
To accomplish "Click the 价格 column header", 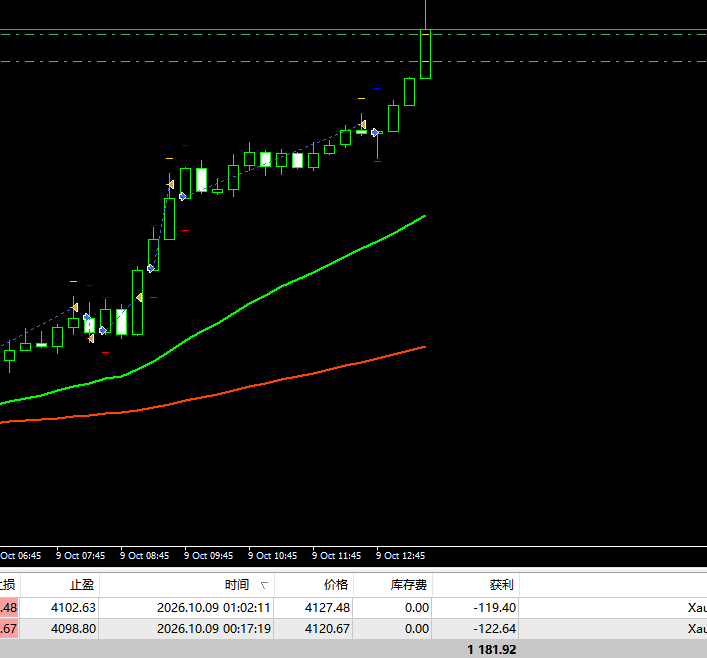I will 313,585.
